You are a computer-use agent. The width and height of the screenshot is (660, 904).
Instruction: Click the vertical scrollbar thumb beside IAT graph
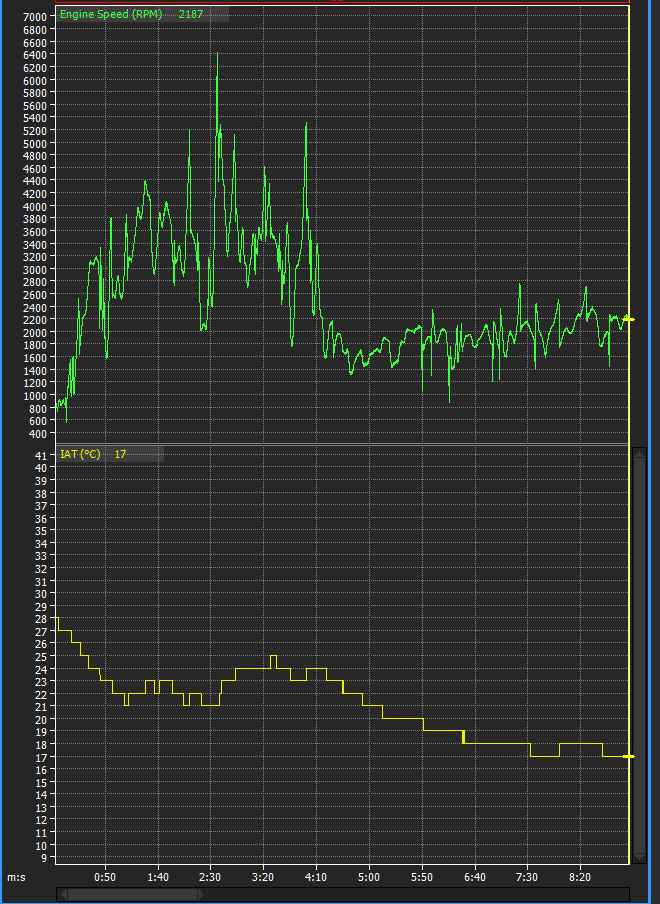coord(639,650)
